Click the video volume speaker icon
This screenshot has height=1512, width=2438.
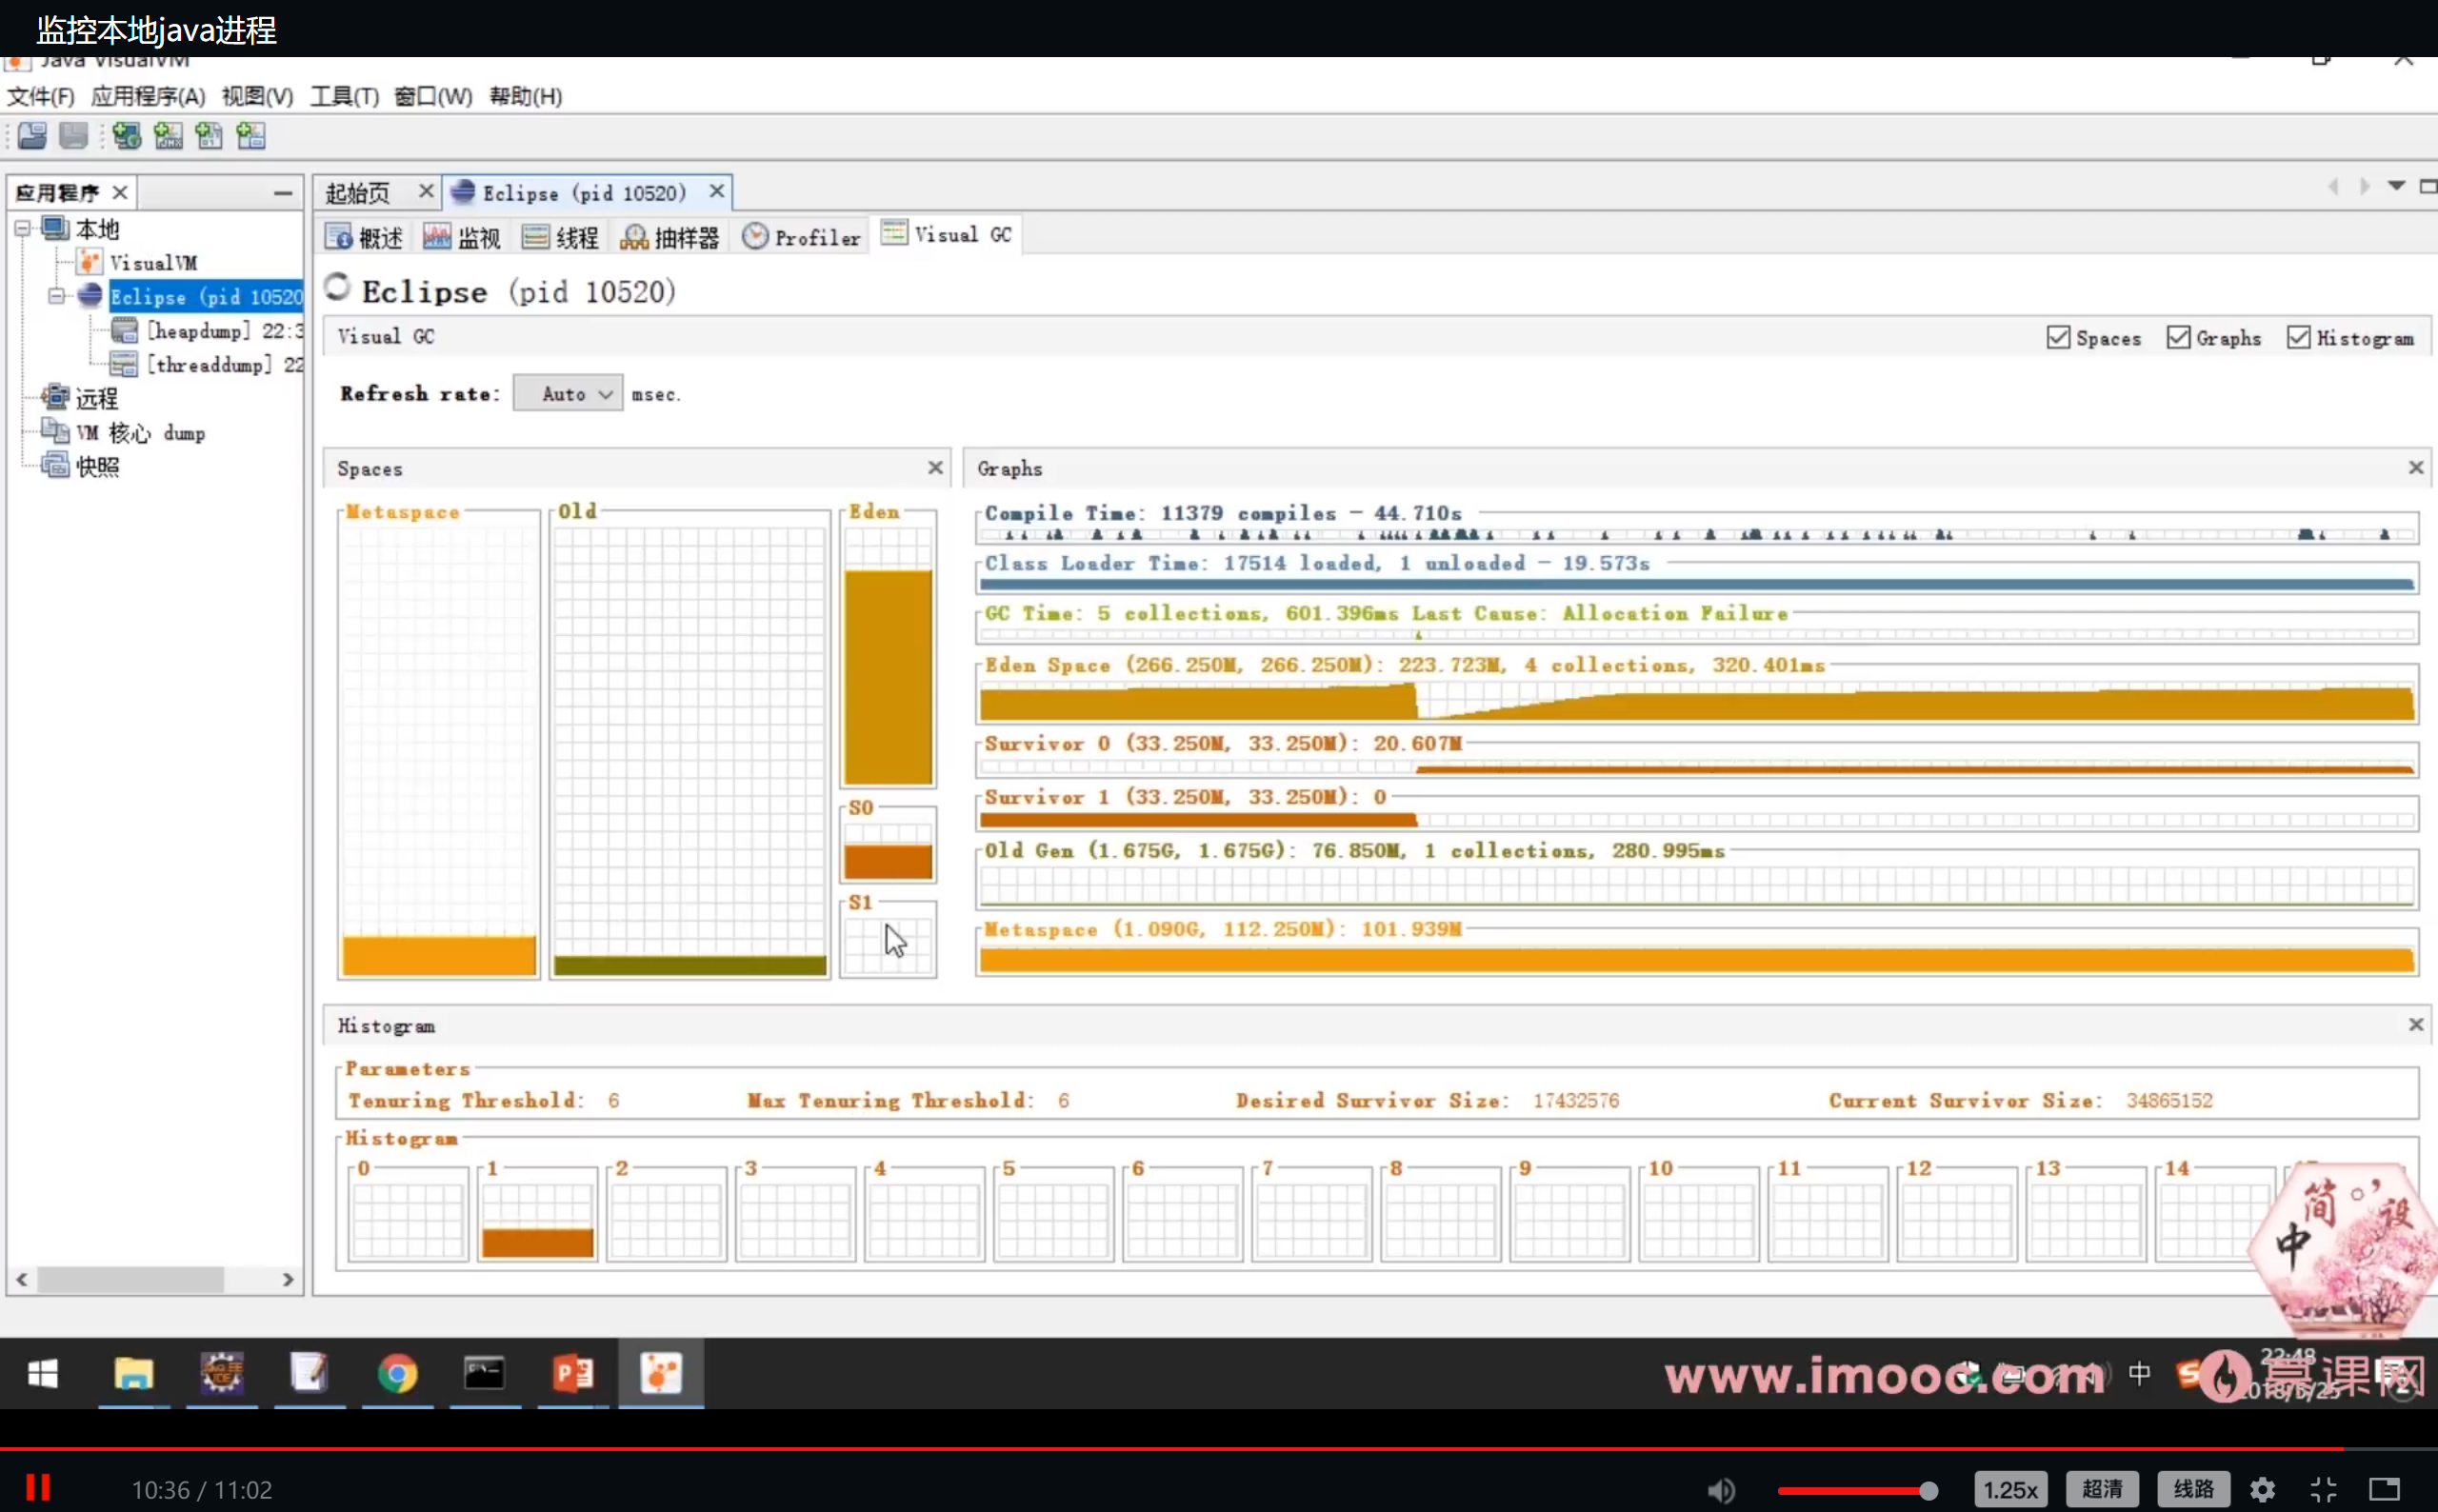click(1721, 1490)
